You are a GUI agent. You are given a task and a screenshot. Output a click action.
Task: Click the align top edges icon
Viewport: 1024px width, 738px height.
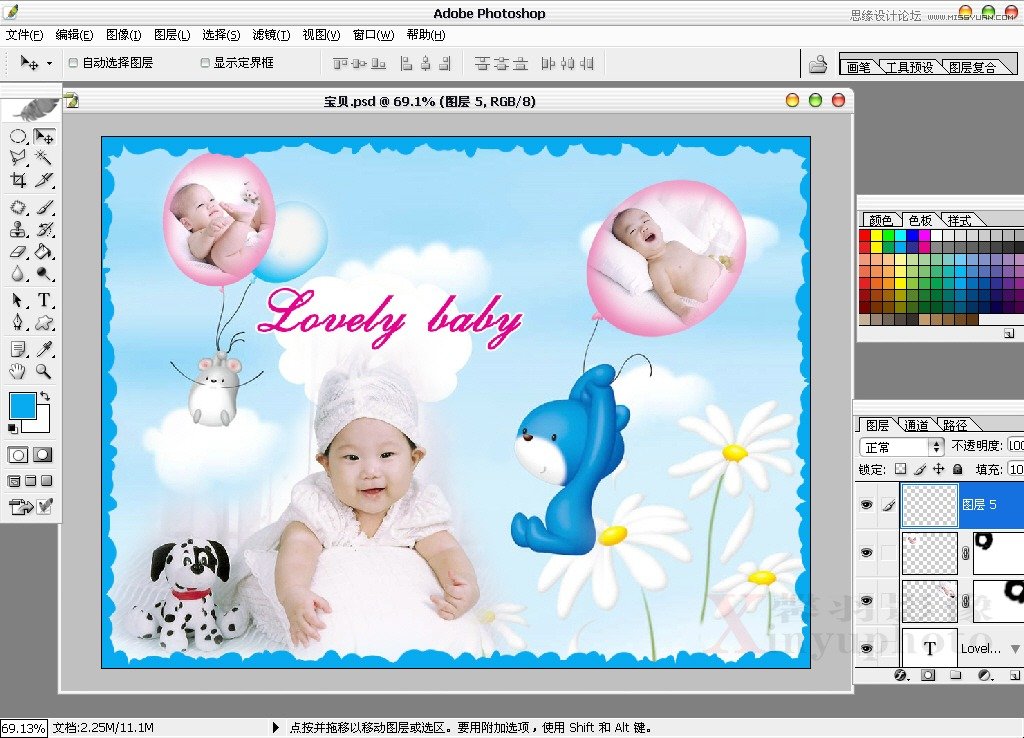[x=340, y=63]
